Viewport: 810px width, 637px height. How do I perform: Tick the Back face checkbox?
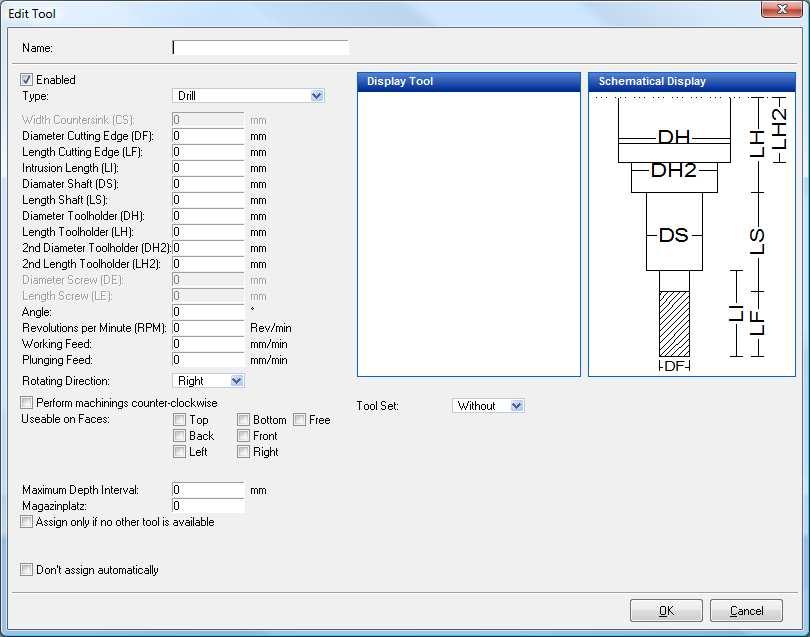coord(179,436)
